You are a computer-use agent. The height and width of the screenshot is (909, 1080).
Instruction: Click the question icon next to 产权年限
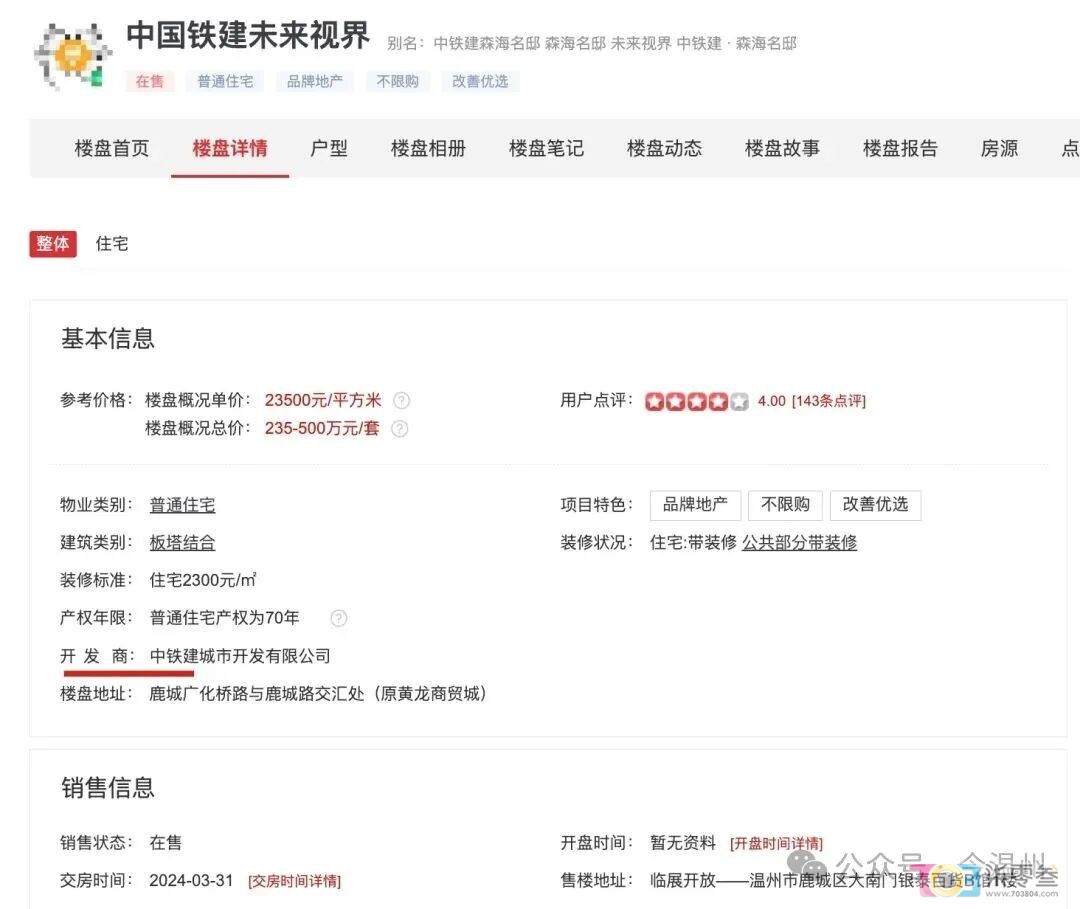(339, 618)
